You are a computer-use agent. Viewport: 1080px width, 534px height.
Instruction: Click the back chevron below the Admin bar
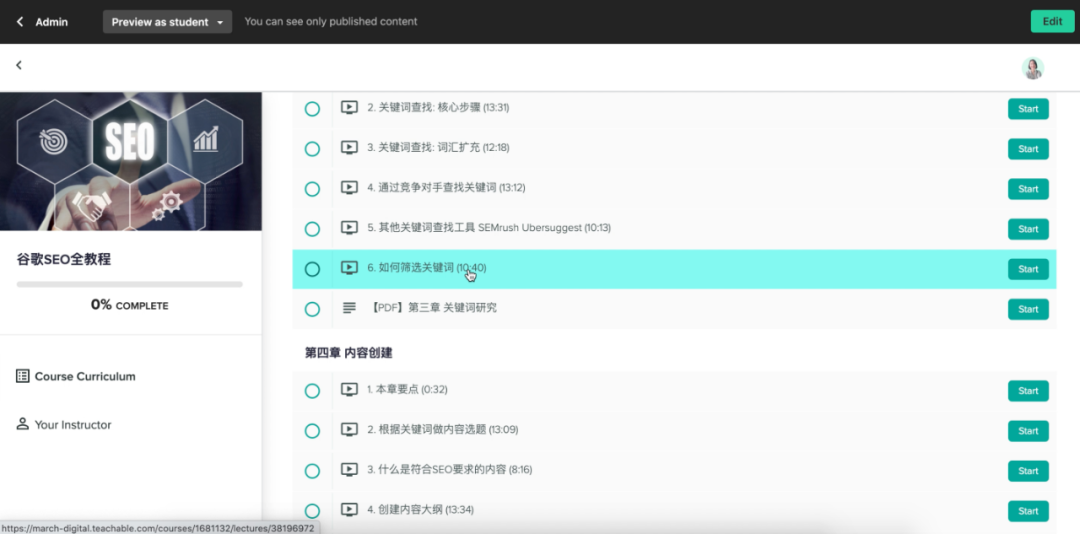click(19, 65)
